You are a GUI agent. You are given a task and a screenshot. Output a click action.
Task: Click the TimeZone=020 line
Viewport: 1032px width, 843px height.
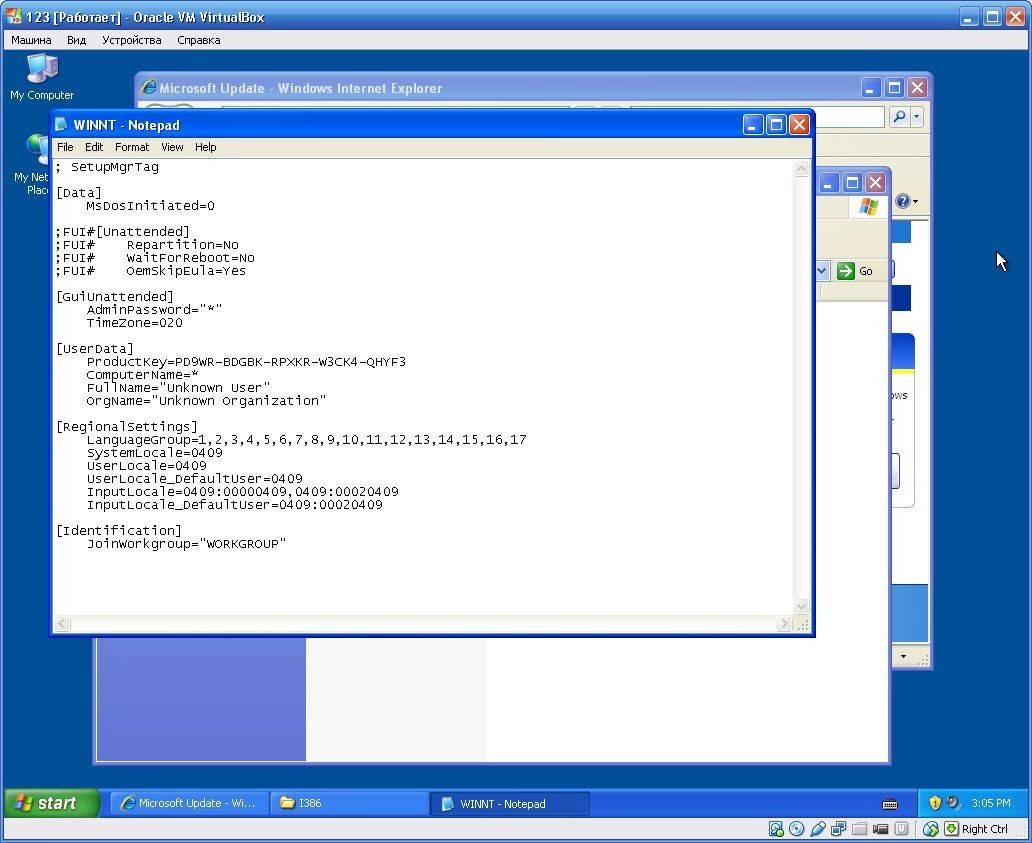[x=134, y=323]
